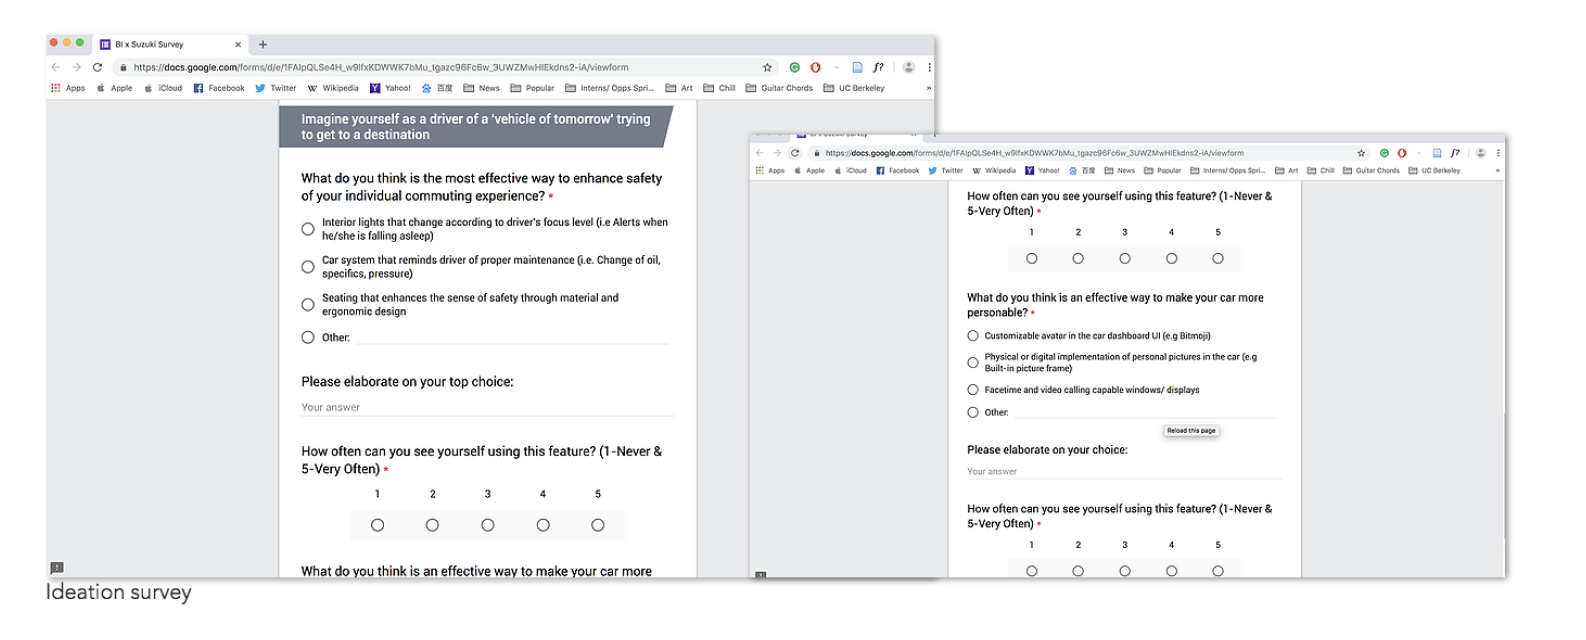
Task: Choose rating 1 in left window scale
Action: [377, 525]
